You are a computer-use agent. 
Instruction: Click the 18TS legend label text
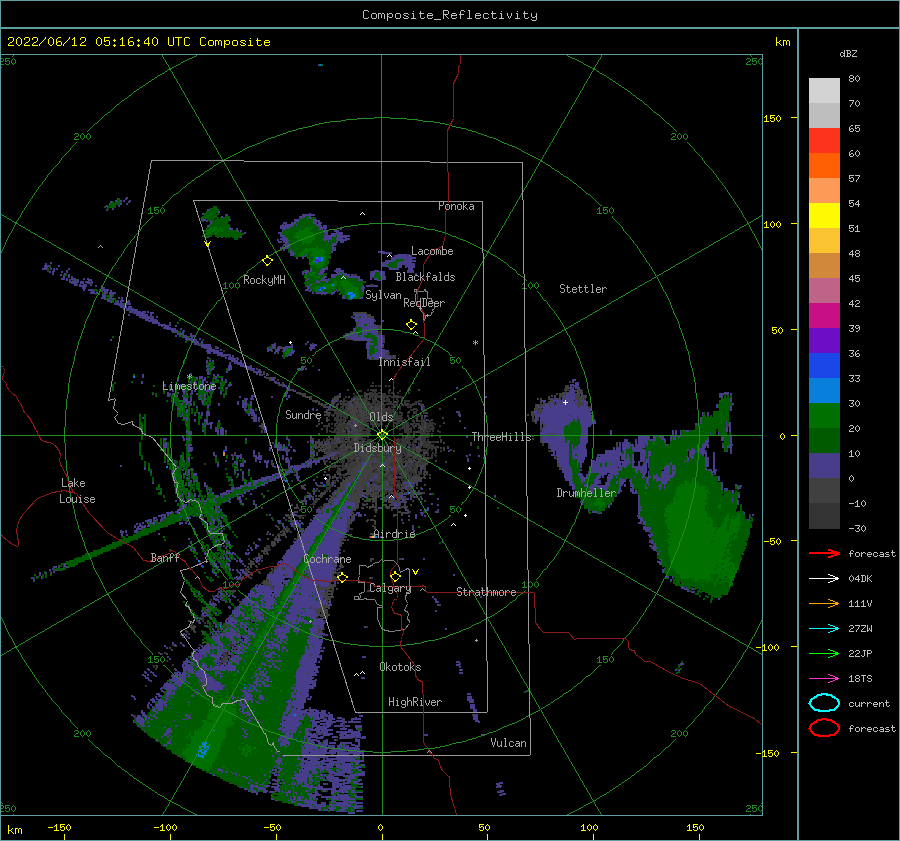[x=860, y=679]
